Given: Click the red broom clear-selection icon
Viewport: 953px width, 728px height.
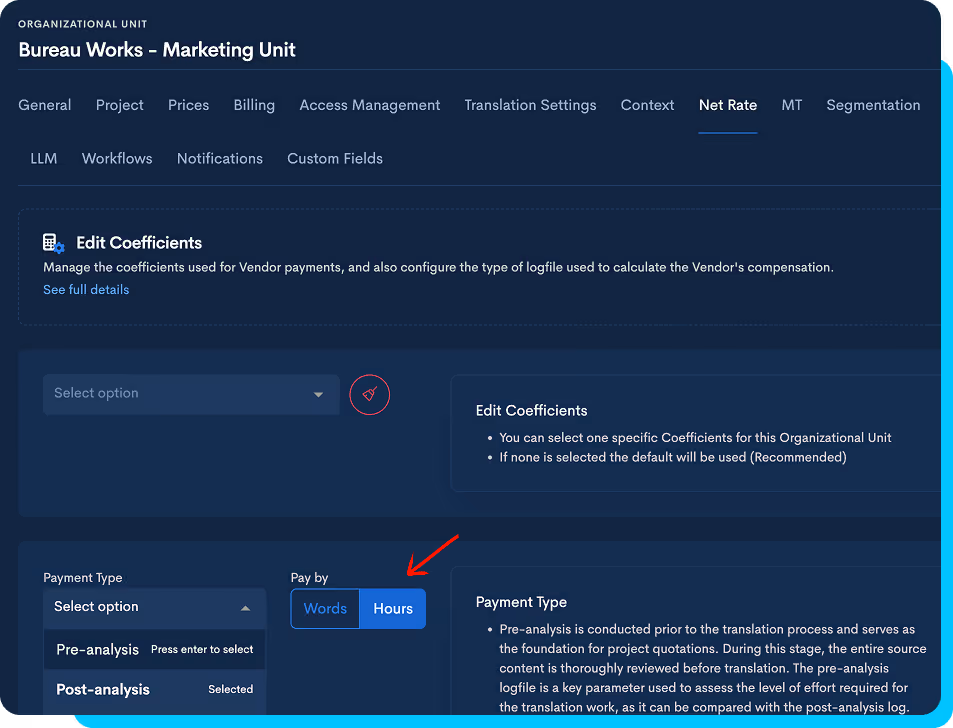Looking at the screenshot, I should [x=370, y=394].
